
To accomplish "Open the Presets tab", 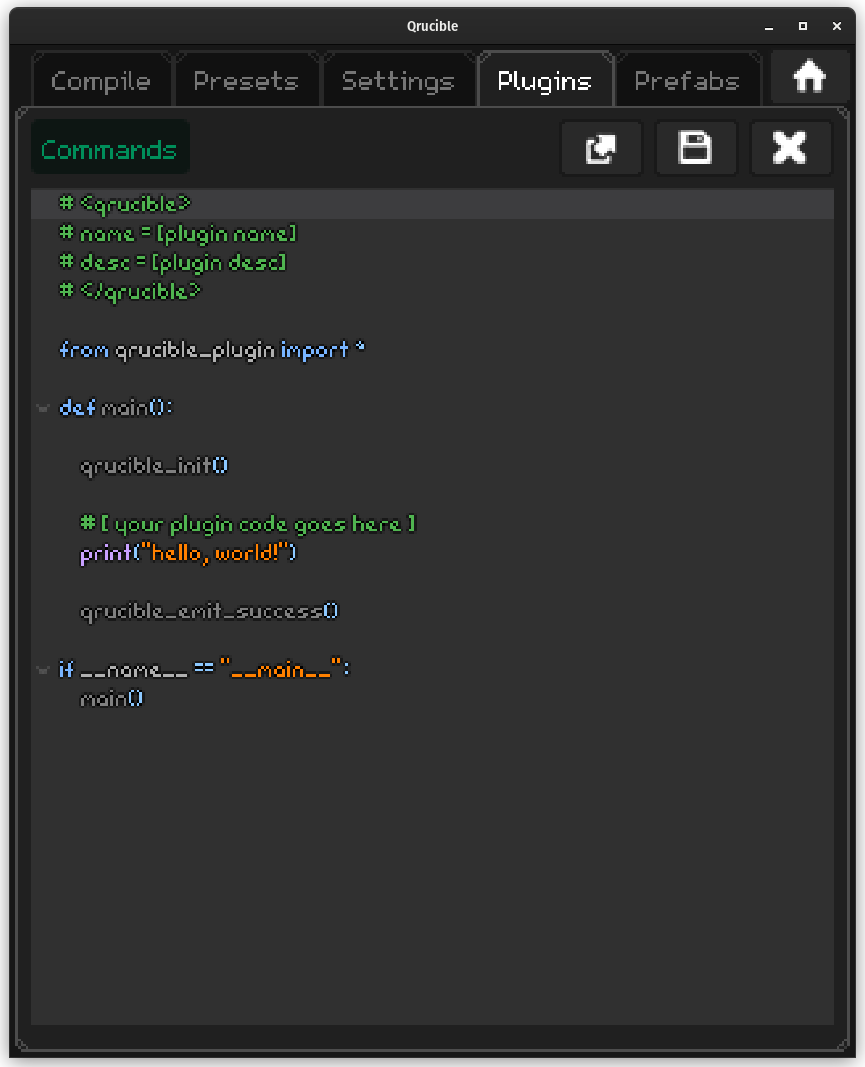I will click(246, 81).
